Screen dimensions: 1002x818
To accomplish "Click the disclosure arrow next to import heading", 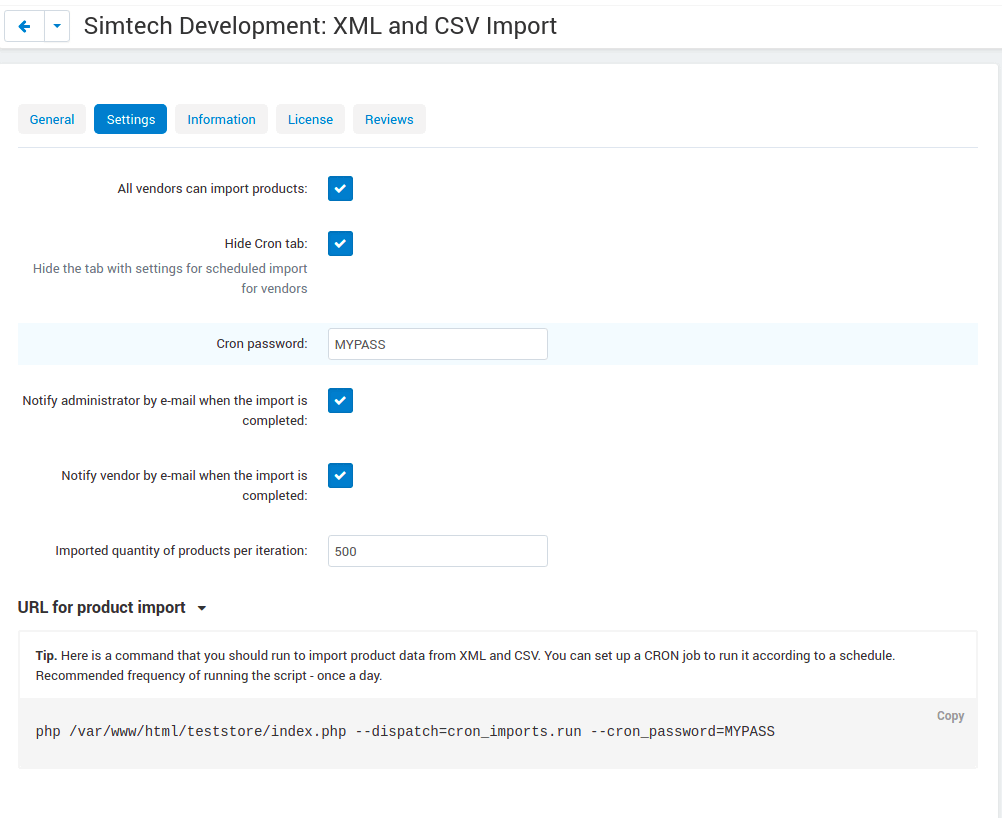I will pyautogui.click(x=202, y=608).
